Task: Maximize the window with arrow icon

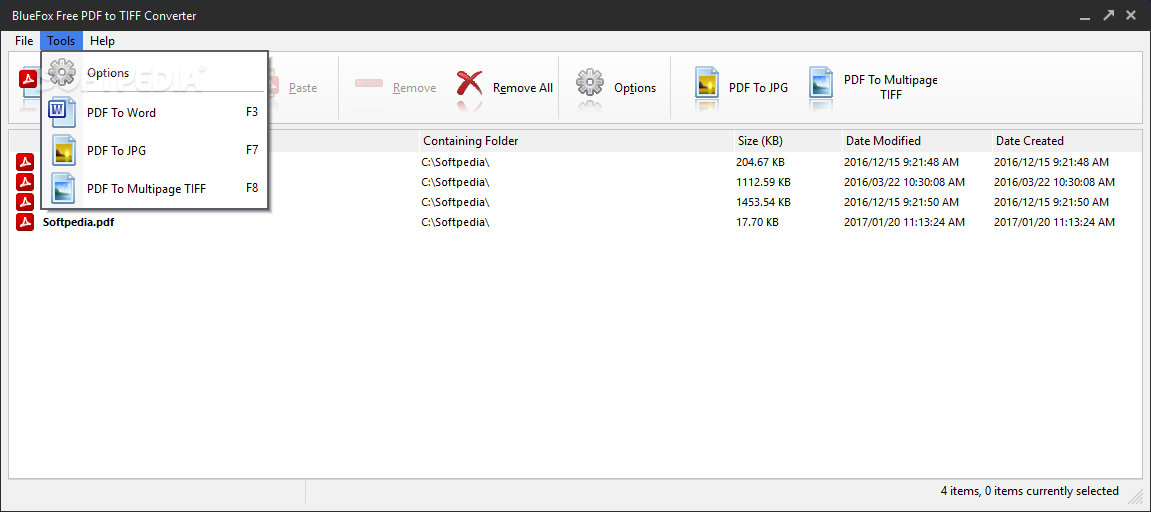Action: tap(1110, 15)
